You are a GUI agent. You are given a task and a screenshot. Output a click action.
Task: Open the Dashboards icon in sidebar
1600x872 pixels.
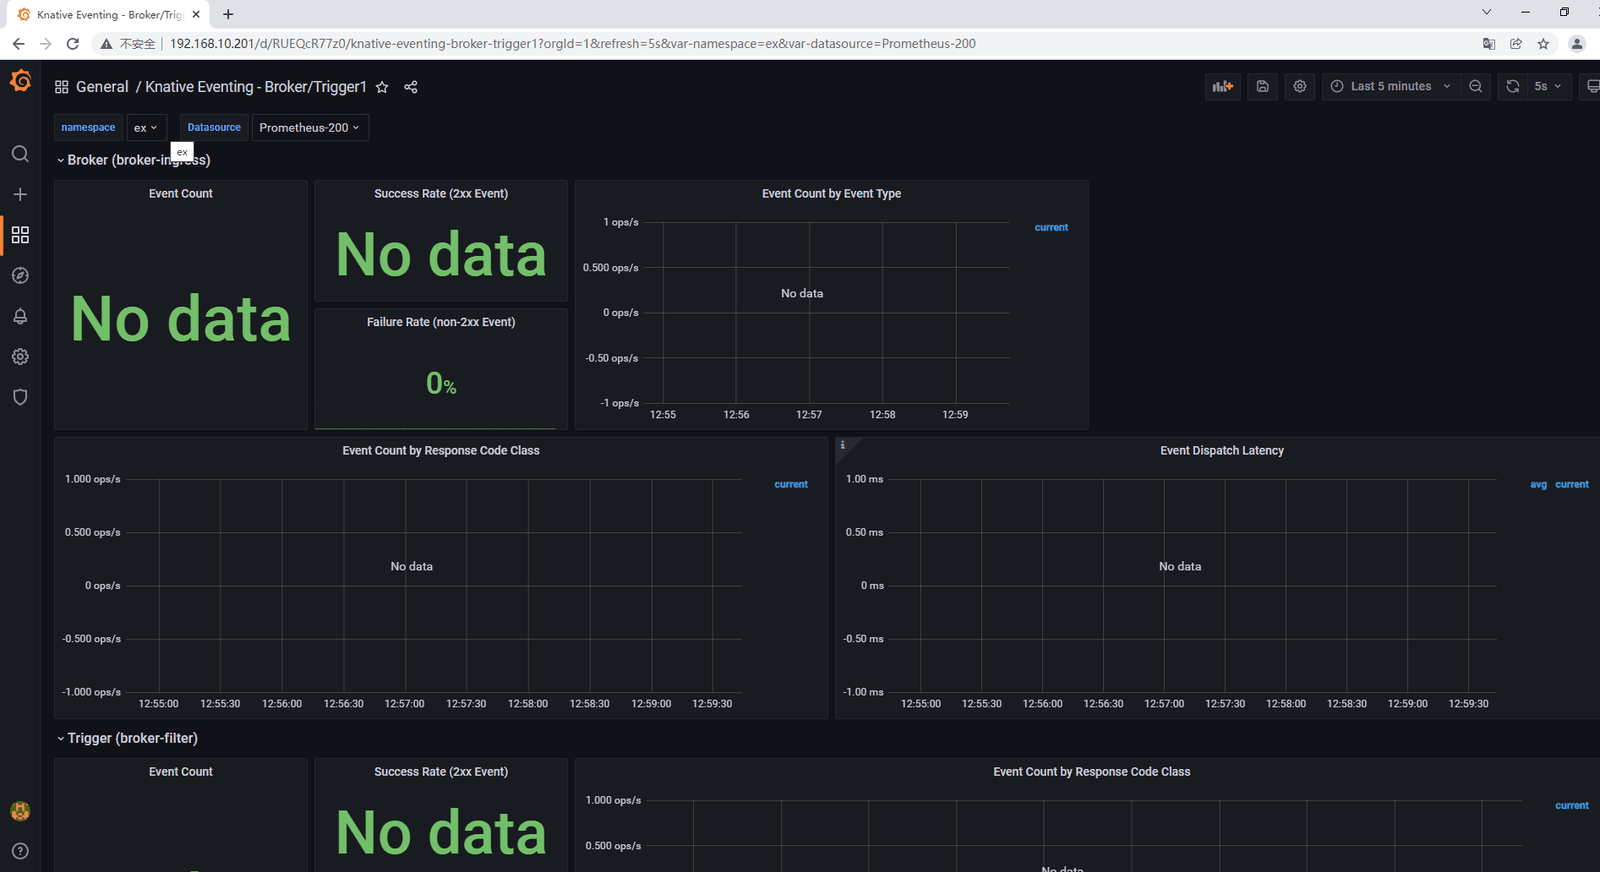20,235
